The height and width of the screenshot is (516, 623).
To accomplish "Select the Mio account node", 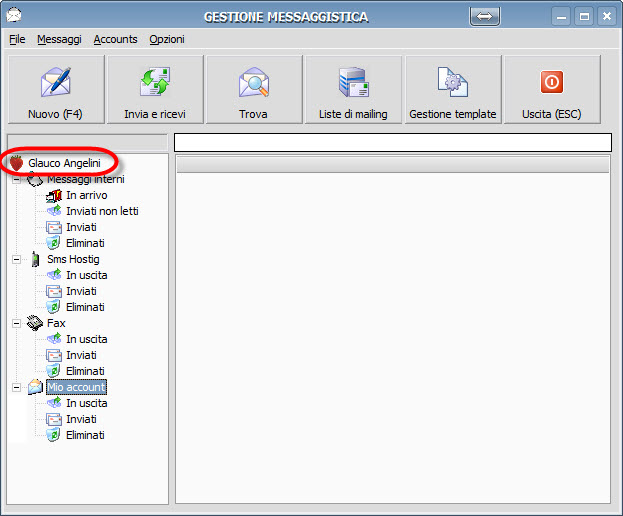I will (x=76, y=387).
